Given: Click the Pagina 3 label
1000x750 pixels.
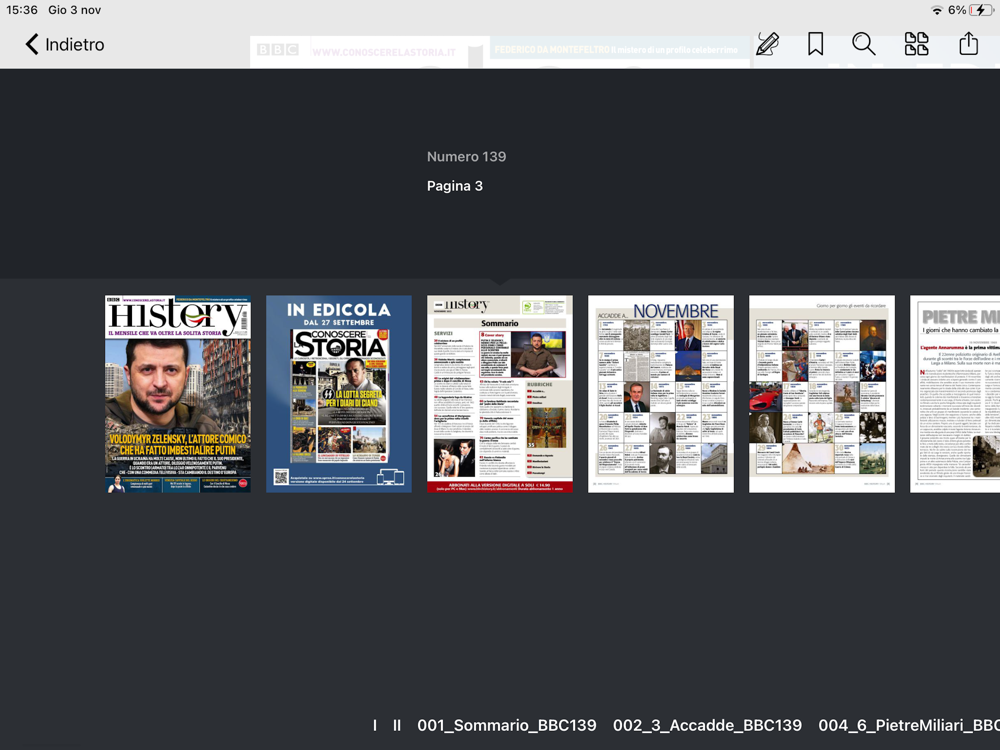Looking at the screenshot, I should [x=455, y=186].
